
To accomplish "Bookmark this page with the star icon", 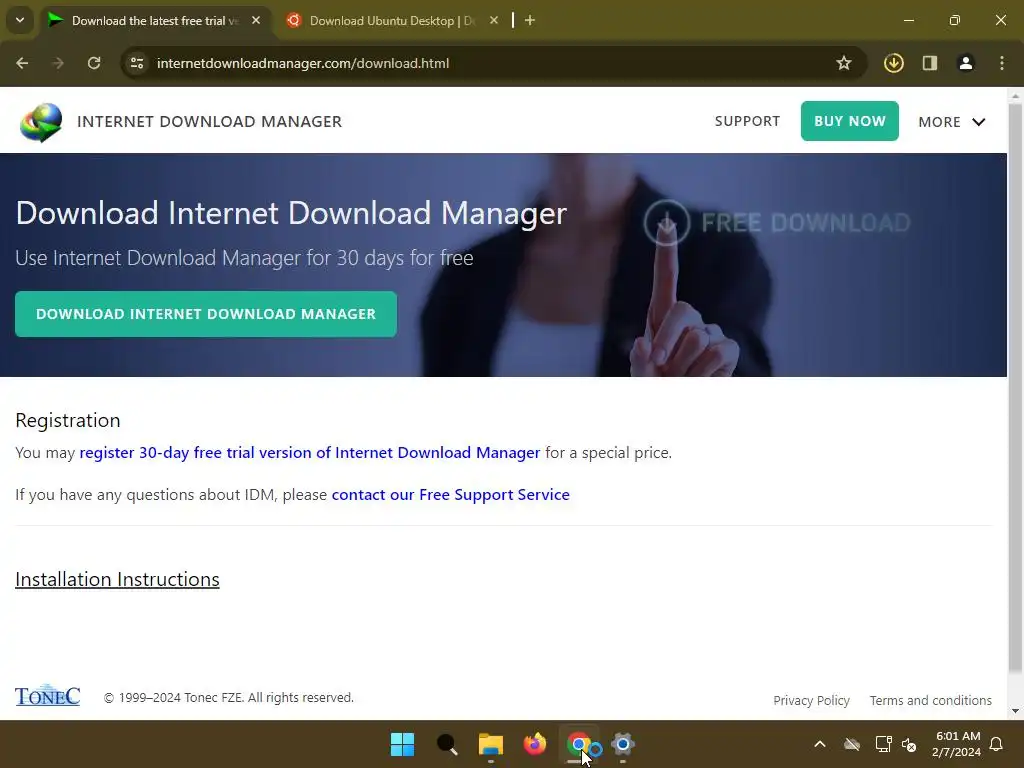I will click(x=844, y=63).
